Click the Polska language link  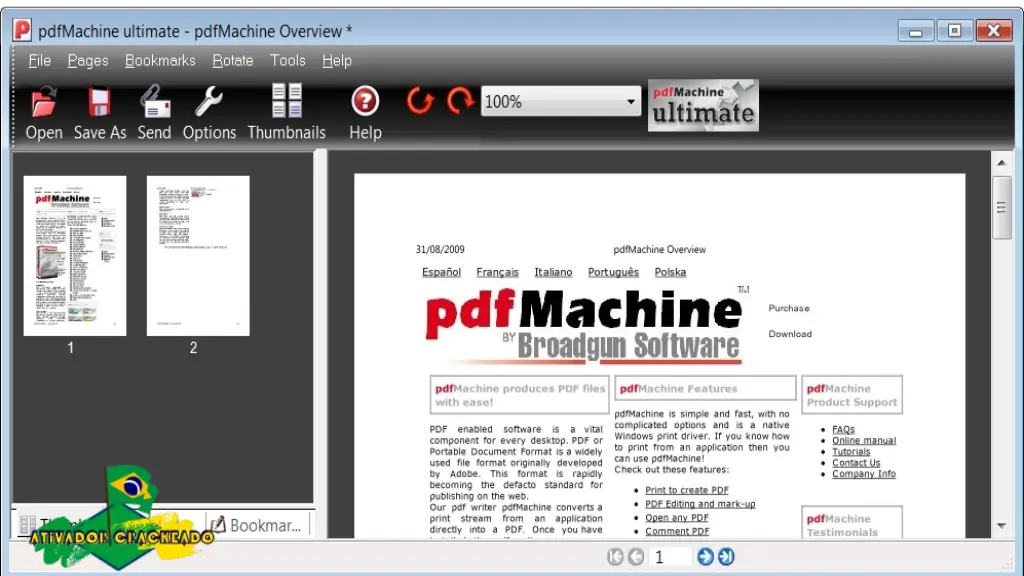(670, 272)
